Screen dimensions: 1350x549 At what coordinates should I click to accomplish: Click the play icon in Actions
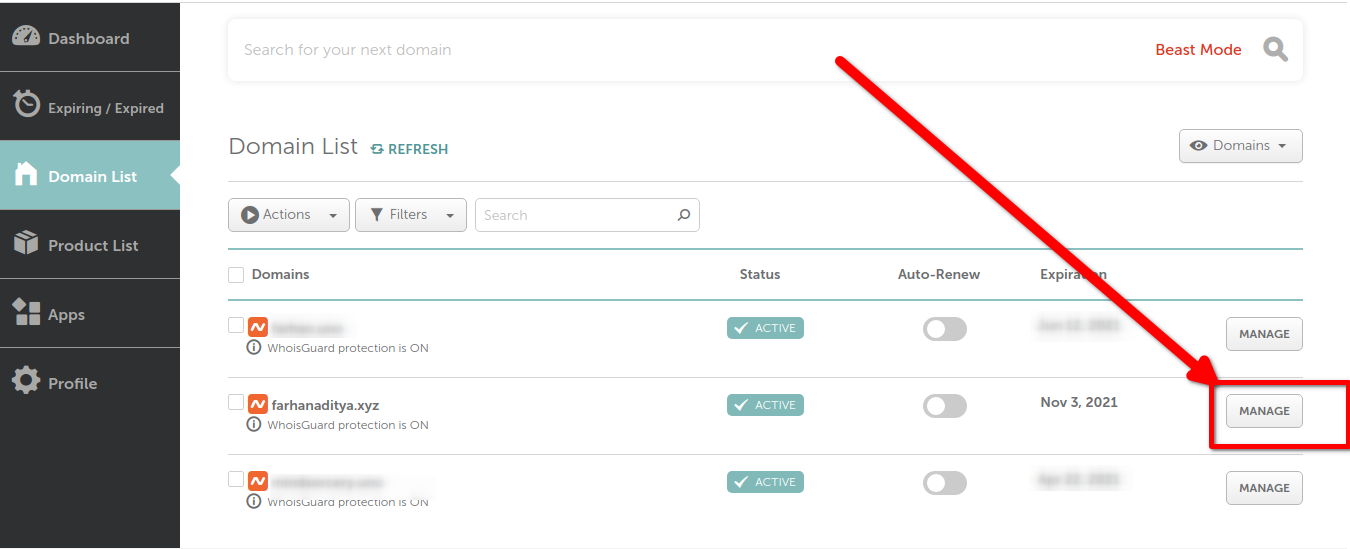tap(249, 215)
